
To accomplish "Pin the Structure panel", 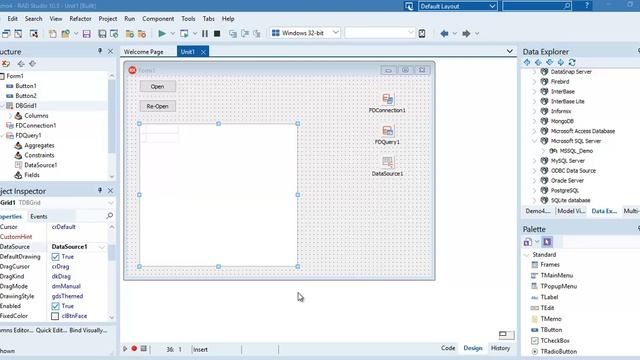I will click(x=100, y=51).
